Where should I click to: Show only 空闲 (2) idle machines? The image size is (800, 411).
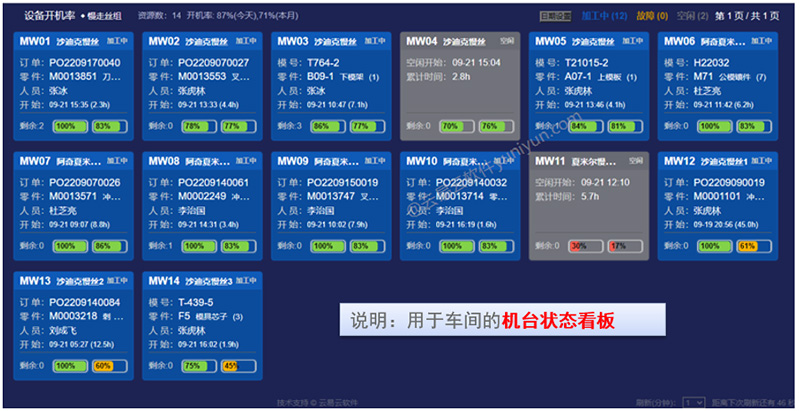[693, 17]
